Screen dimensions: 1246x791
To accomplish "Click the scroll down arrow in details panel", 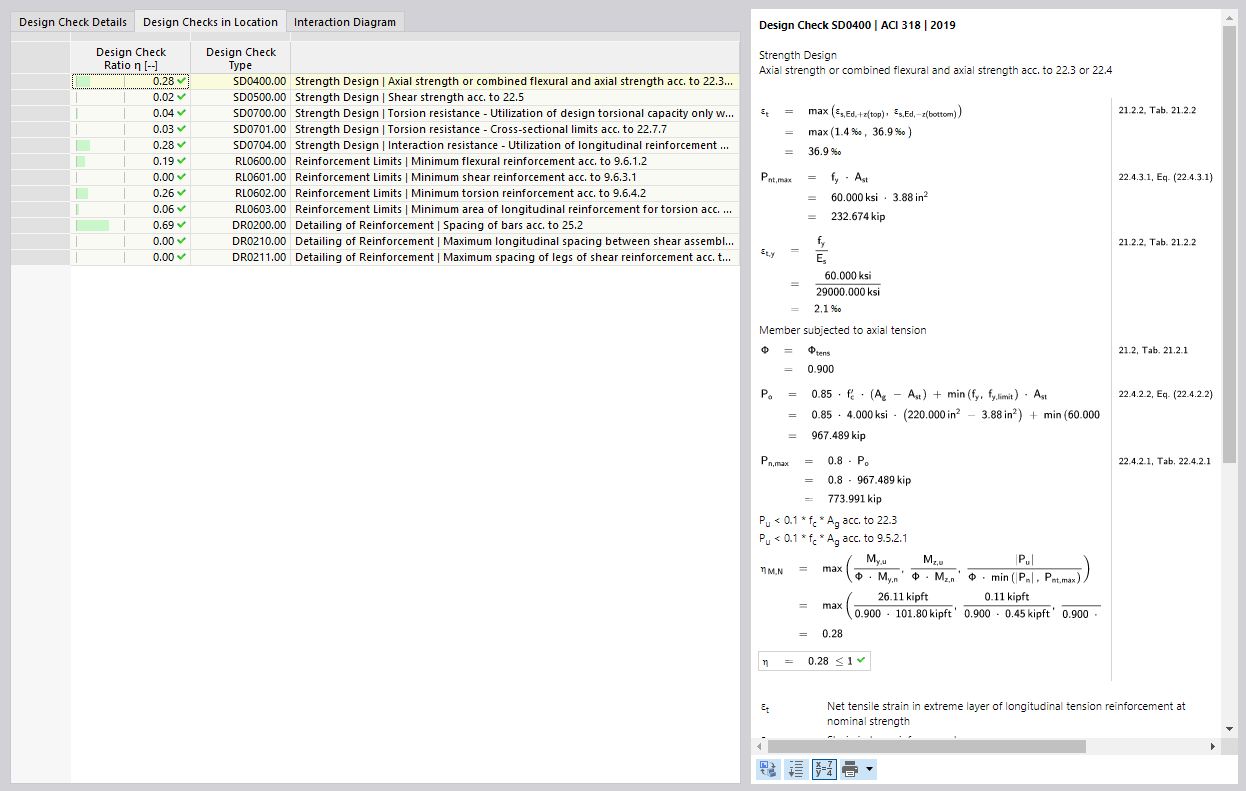I will [1228, 729].
